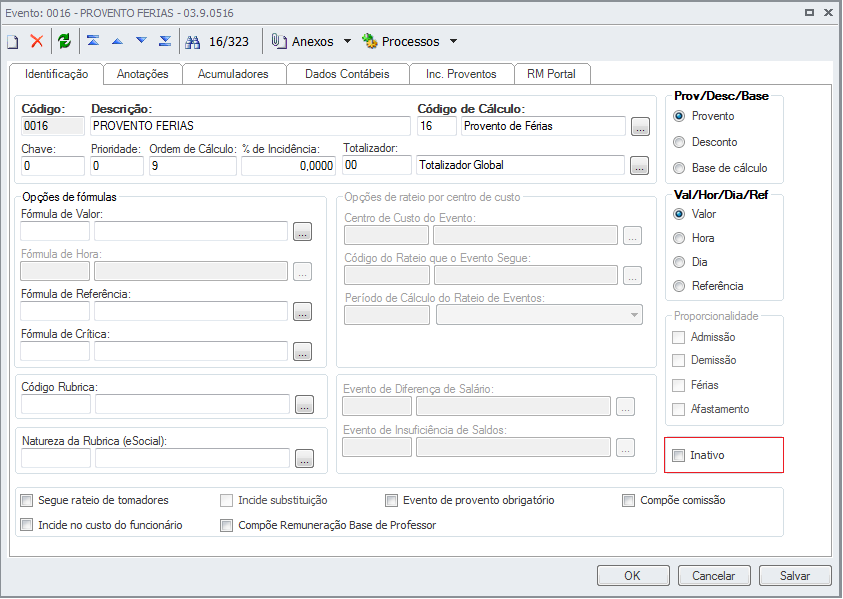Click the Ordem de Cálculo field
The image size is (843, 599).
pyautogui.click(x=192, y=166)
